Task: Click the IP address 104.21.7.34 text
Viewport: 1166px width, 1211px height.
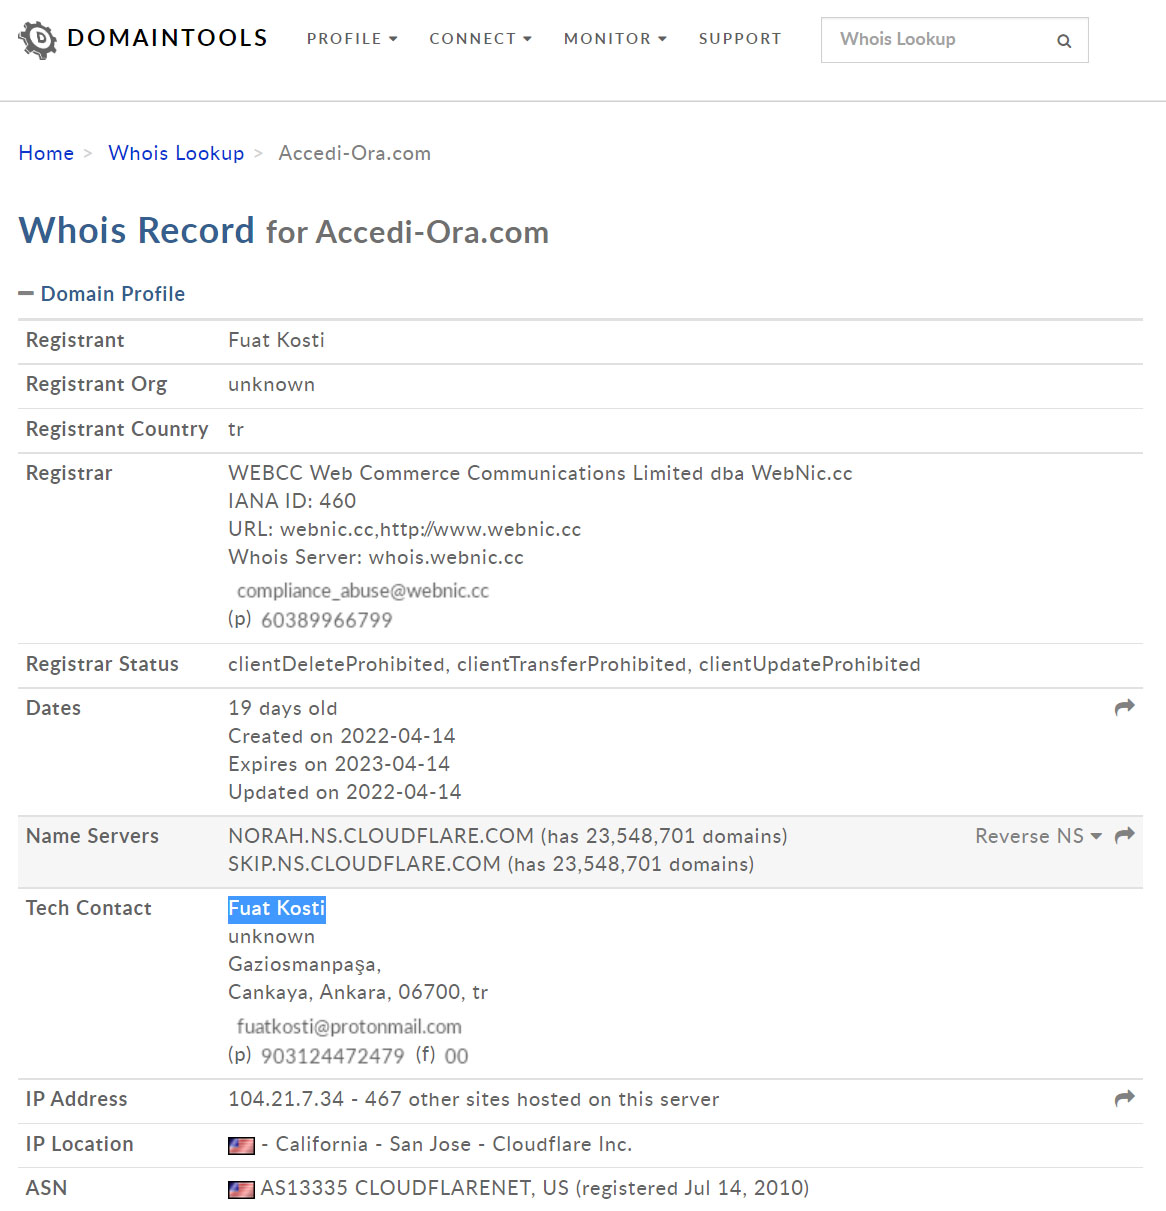Action: 286,1099
